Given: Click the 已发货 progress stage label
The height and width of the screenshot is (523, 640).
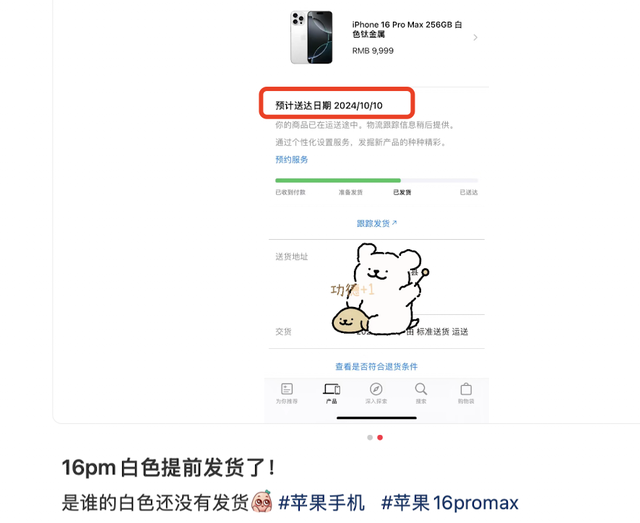Looking at the screenshot, I should pyautogui.click(x=402, y=192).
